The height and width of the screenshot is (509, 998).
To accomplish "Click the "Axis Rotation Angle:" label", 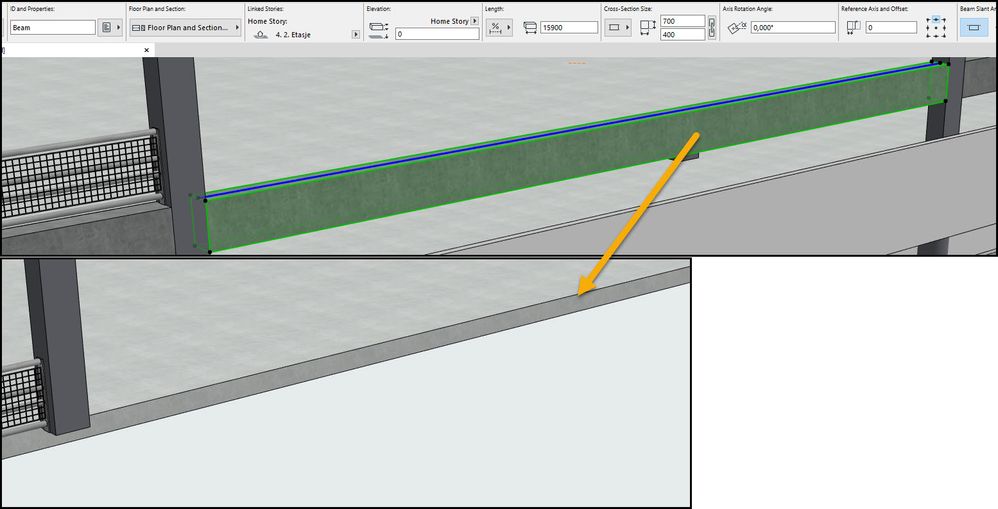I will pos(747,9).
